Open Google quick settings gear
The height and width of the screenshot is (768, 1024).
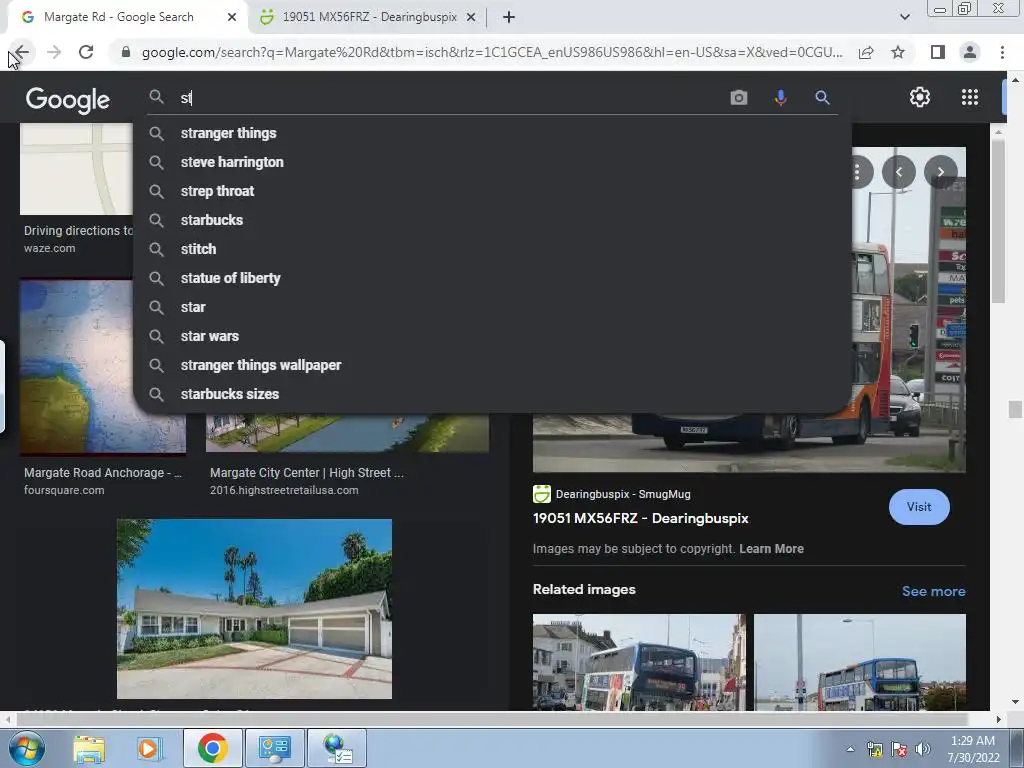point(920,97)
